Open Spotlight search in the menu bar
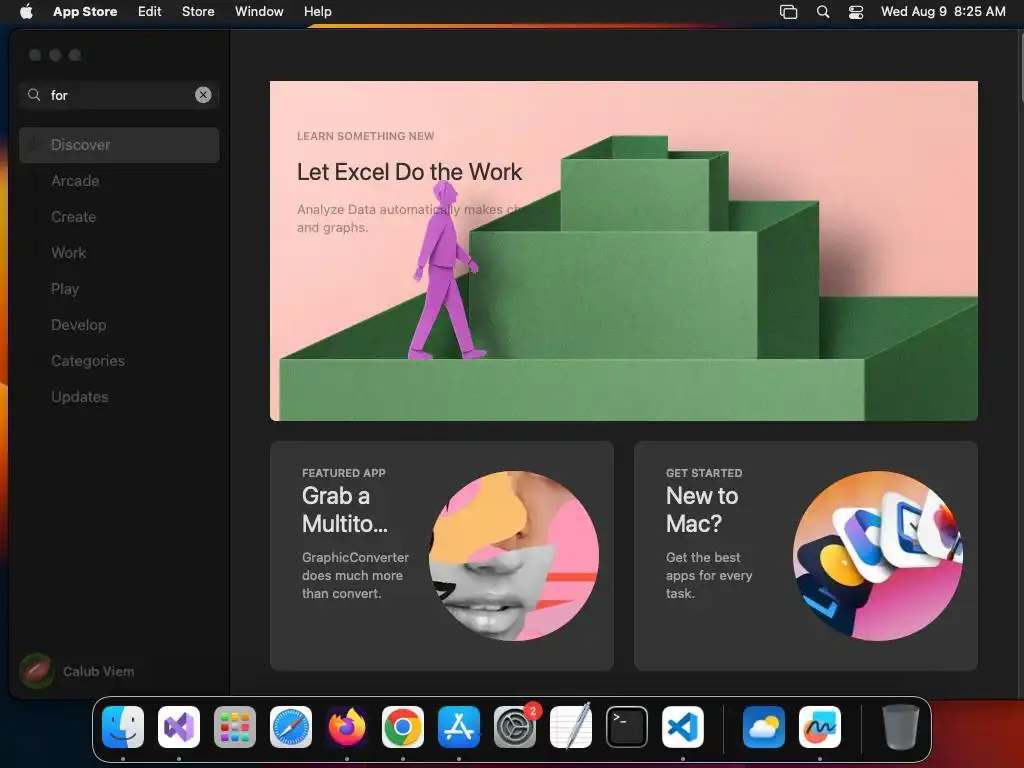1024x768 pixels. pyautogui.click(x=823, y=12)
